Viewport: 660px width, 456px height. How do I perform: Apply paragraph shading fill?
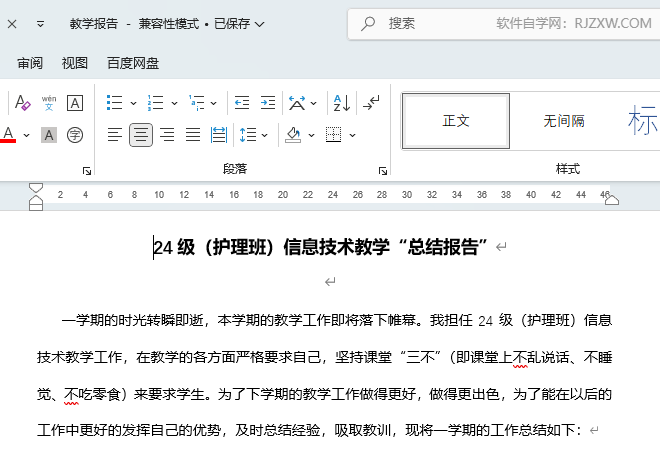294,135
